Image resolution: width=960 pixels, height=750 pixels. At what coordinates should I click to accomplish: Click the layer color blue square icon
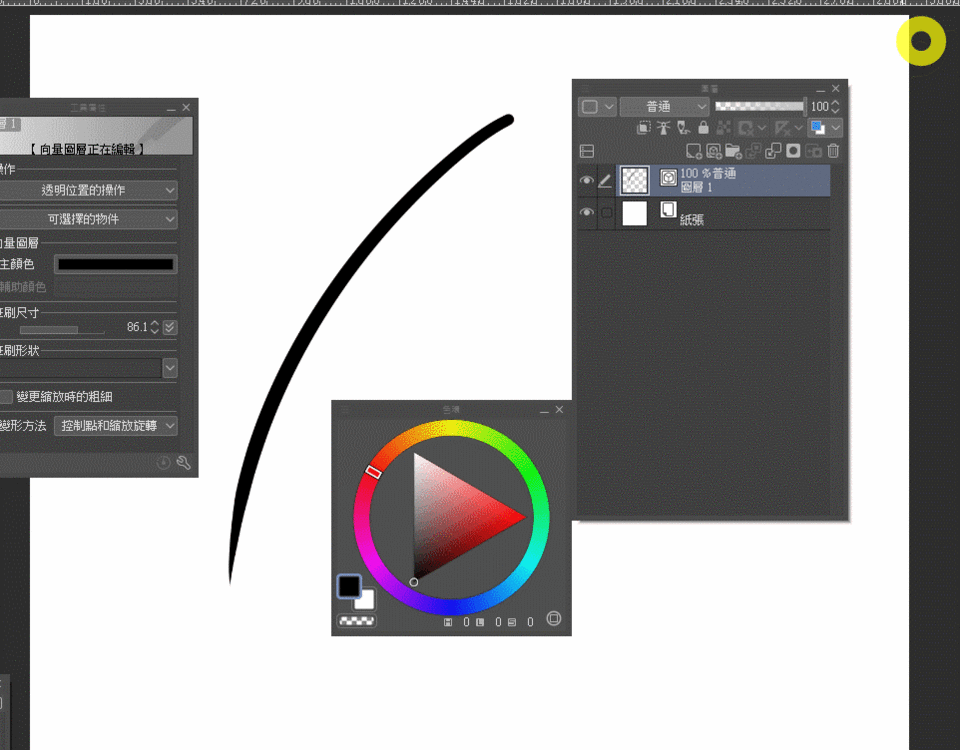[x=818, y=127]
